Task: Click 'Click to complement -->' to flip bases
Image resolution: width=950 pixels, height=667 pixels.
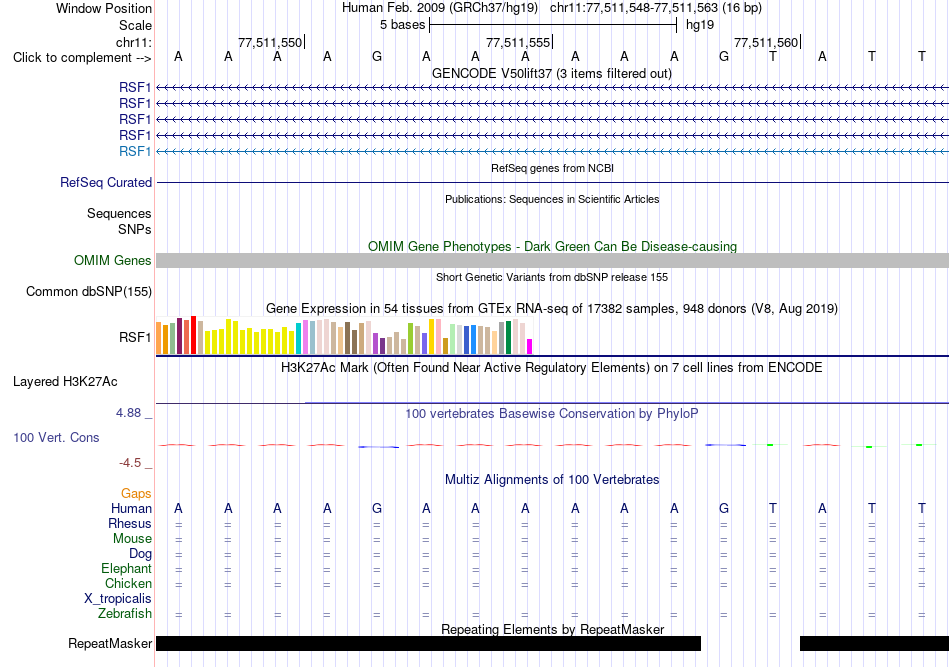Action: tap(82, 58)
